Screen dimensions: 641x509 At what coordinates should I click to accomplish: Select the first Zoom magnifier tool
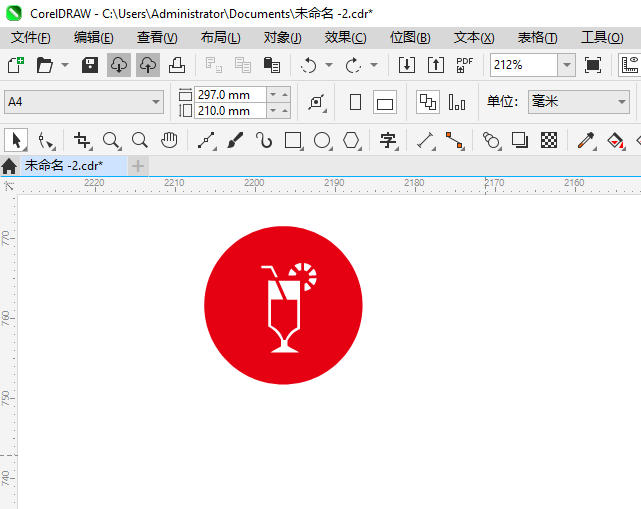click(111, 141)
